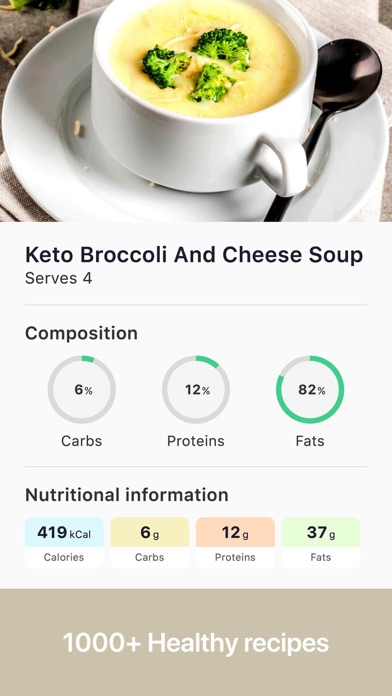Select the 419 kCal Calories tile

click(x=64, y=542)
